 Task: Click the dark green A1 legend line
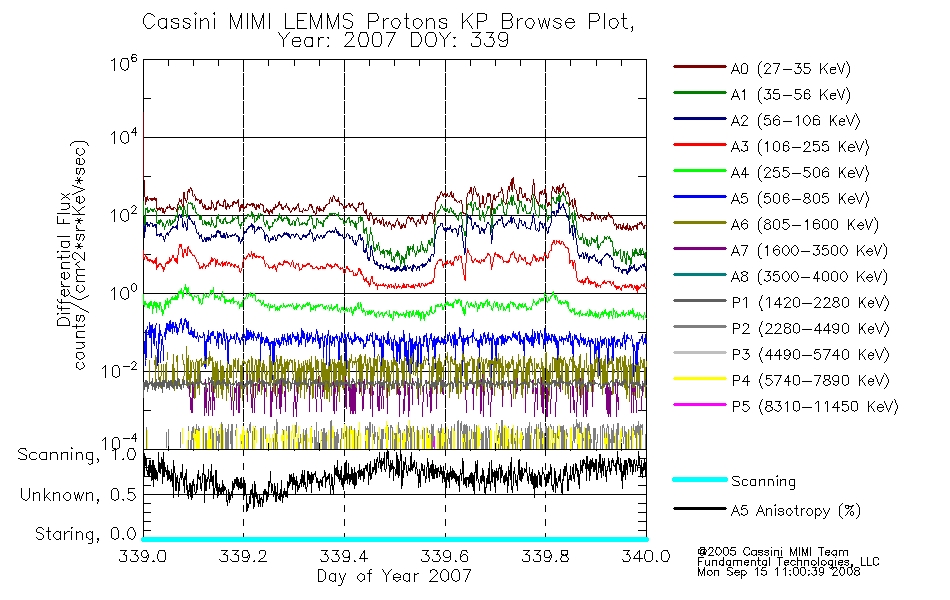pos(699,92)
